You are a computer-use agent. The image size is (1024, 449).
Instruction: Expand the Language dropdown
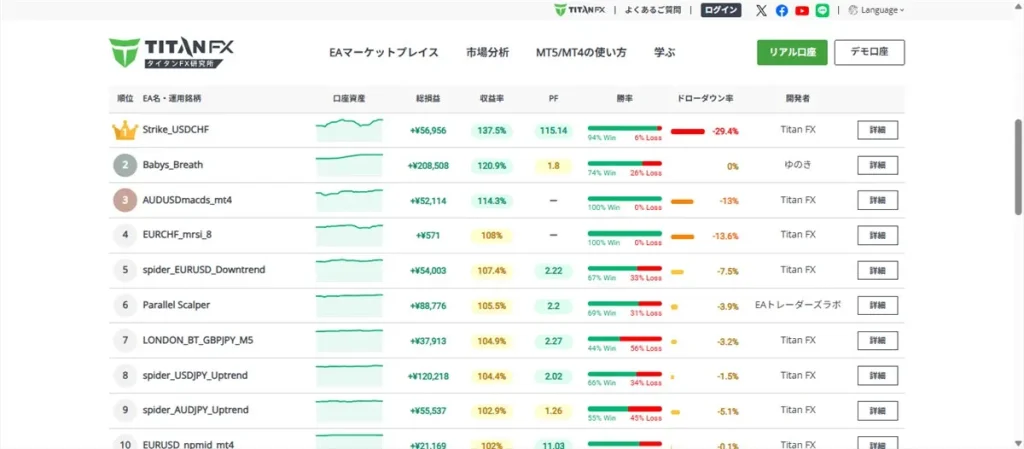coord(876,10)
